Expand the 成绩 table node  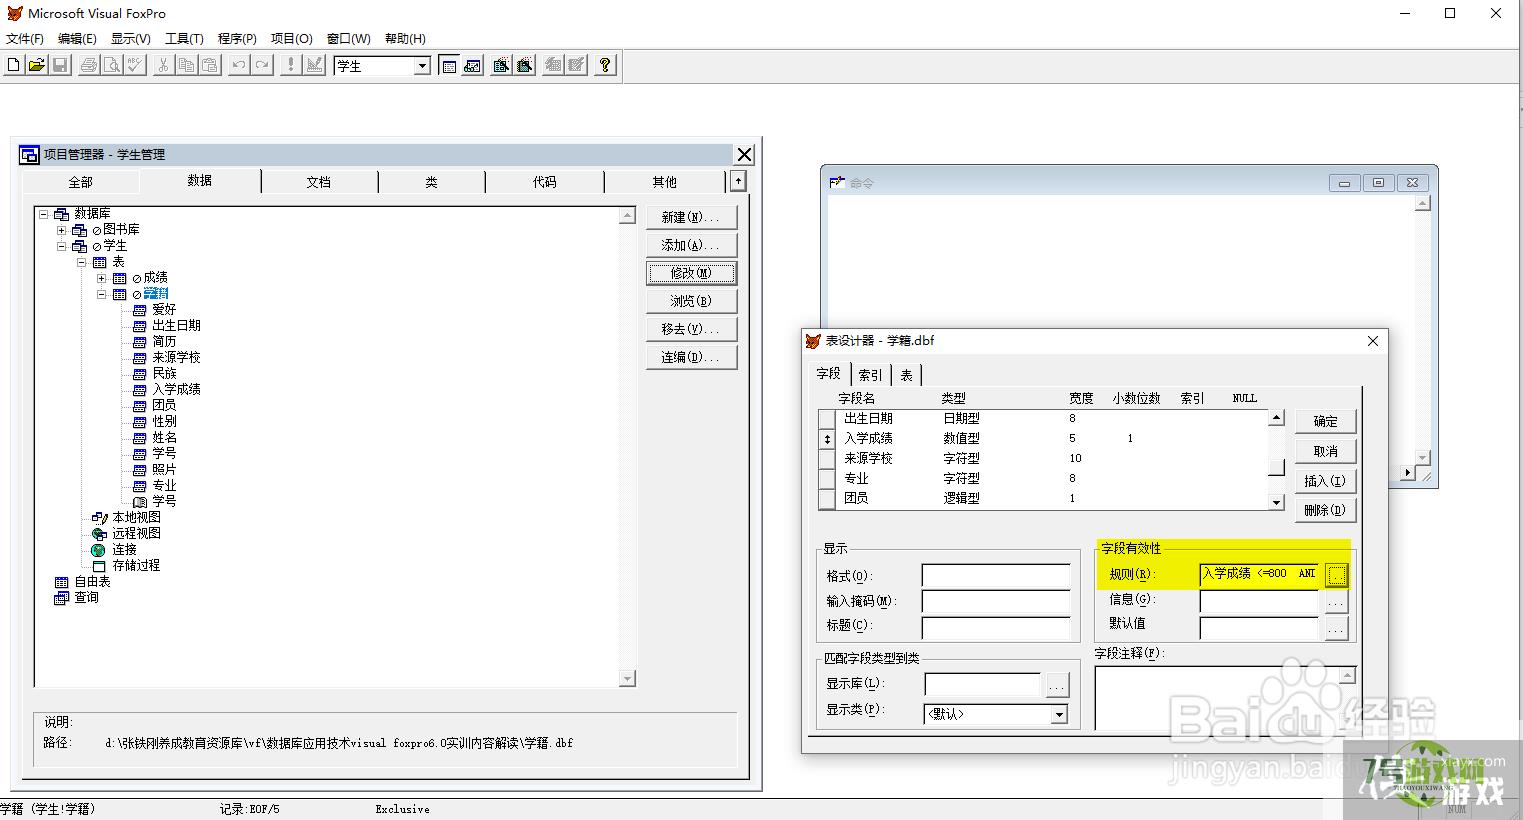pos(102,278)
